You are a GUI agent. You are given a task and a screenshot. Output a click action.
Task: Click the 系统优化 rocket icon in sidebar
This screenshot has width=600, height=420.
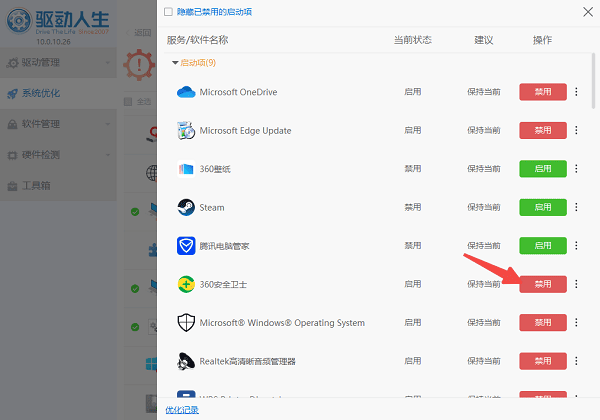tap(13, 94)
